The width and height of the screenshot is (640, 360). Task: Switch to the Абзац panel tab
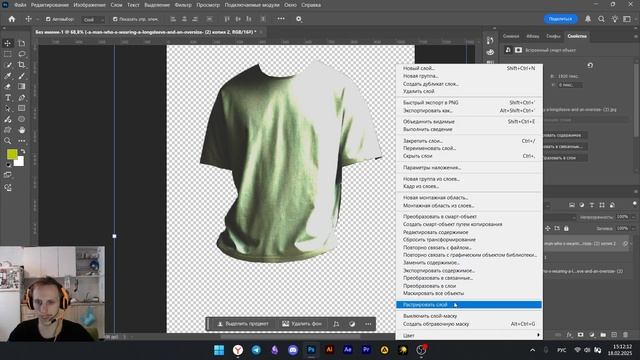click(x=532, y=36)
